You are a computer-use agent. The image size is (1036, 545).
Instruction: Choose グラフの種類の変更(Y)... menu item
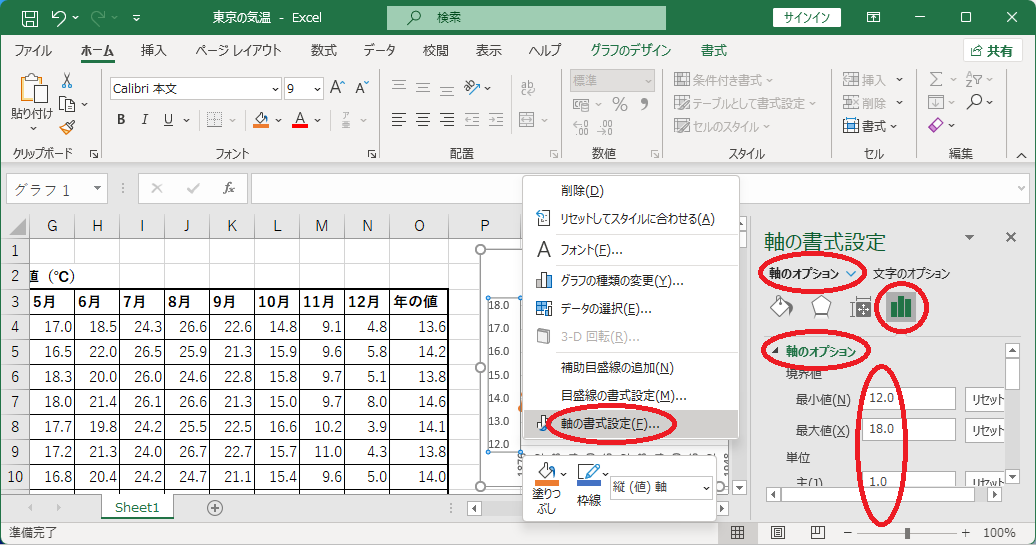[630, 281]
